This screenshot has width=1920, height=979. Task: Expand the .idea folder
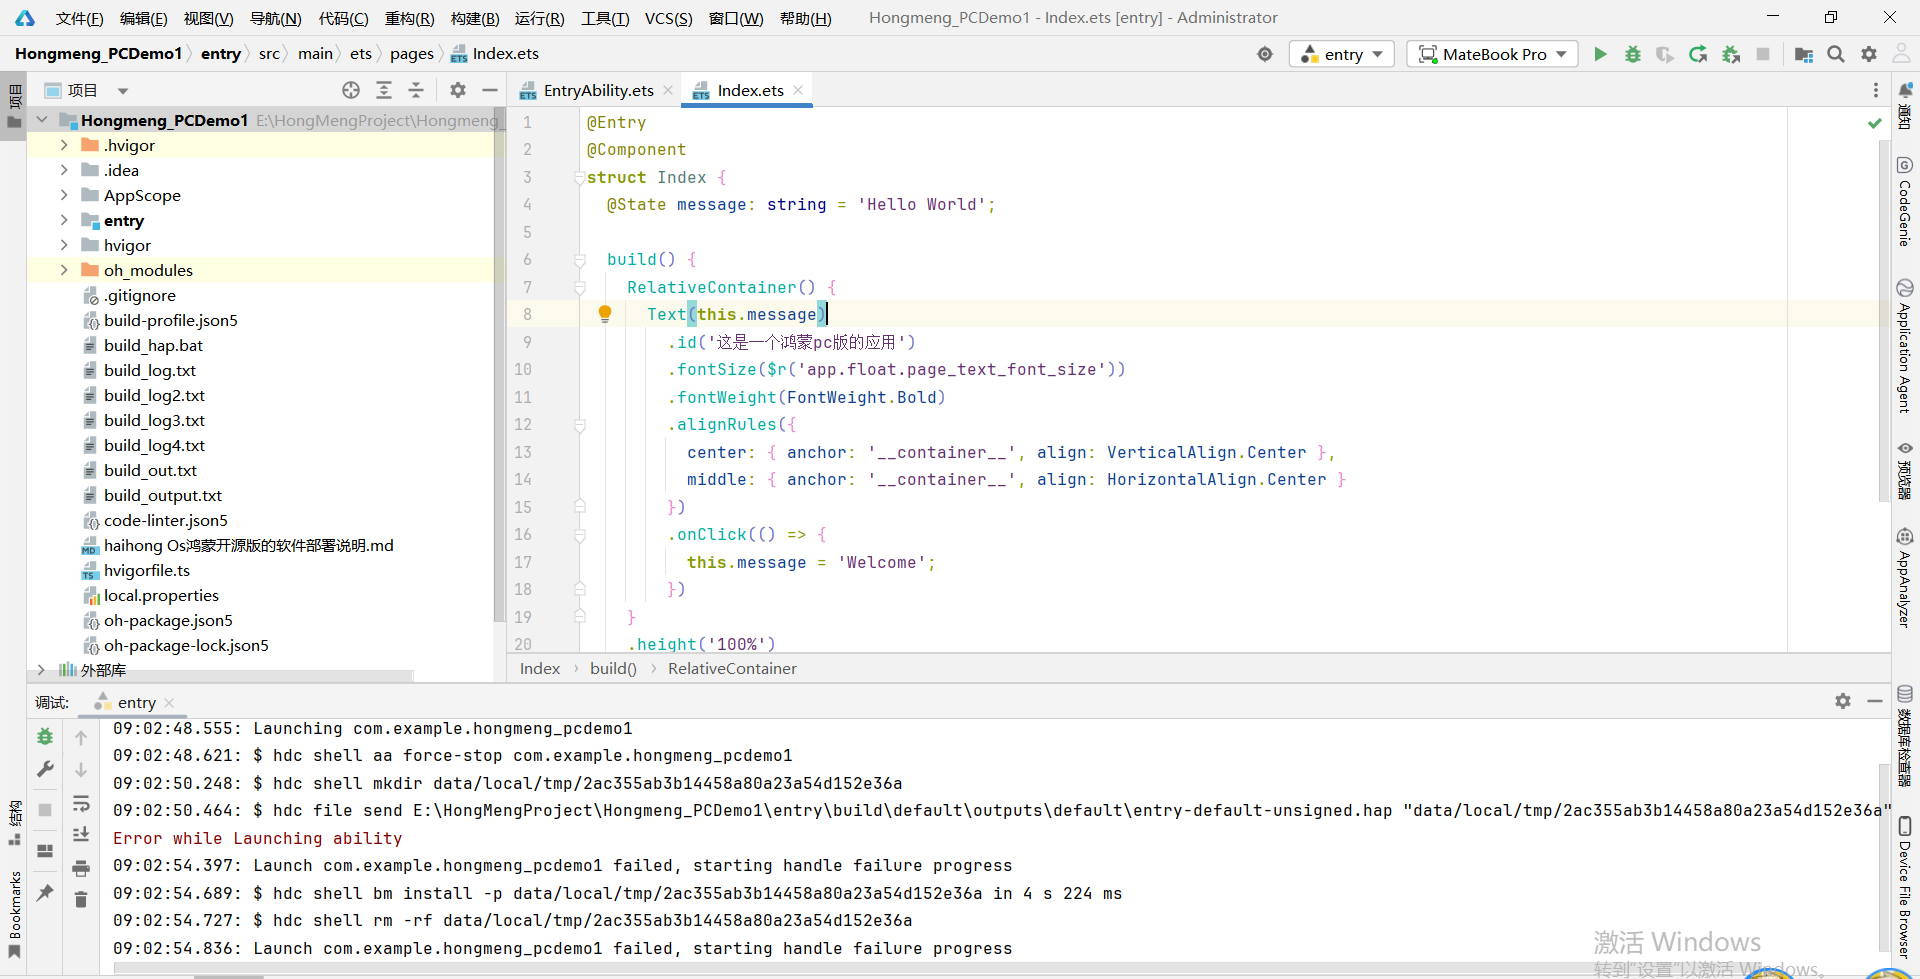pyautogui.click(x=64, y=170)
